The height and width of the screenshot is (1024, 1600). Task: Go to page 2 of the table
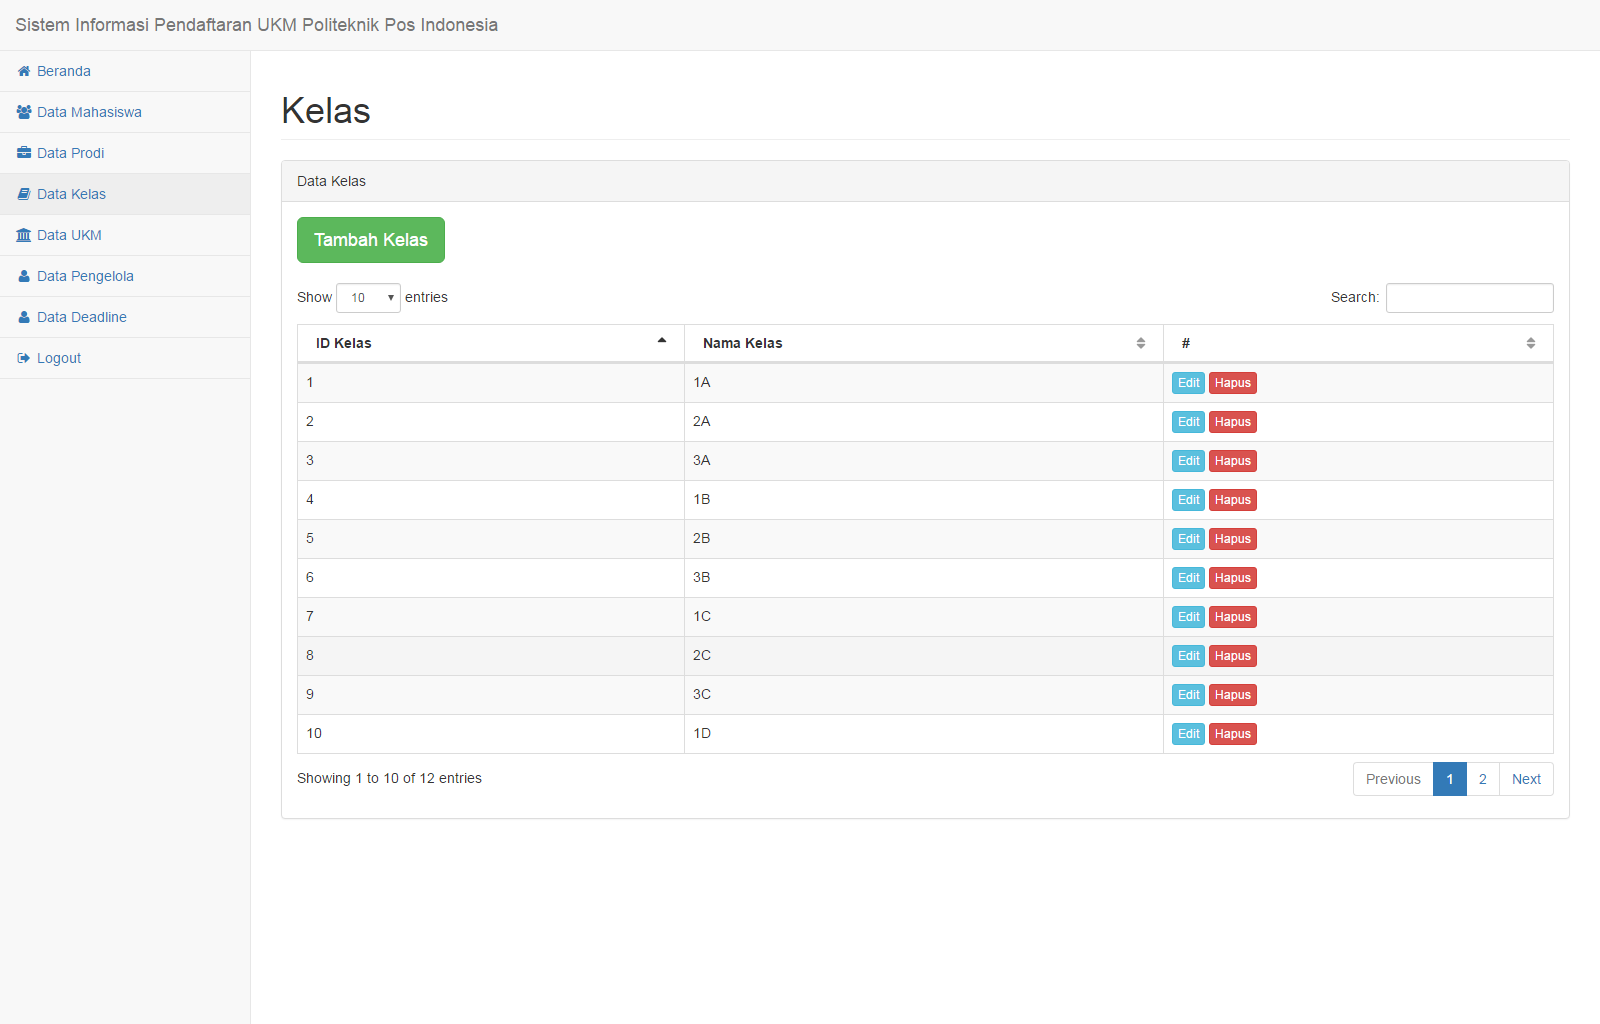click(1482, 779)
